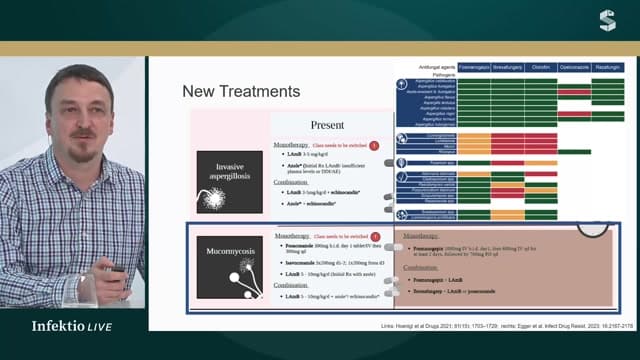Click the citation text below the slide

(507, 326)
